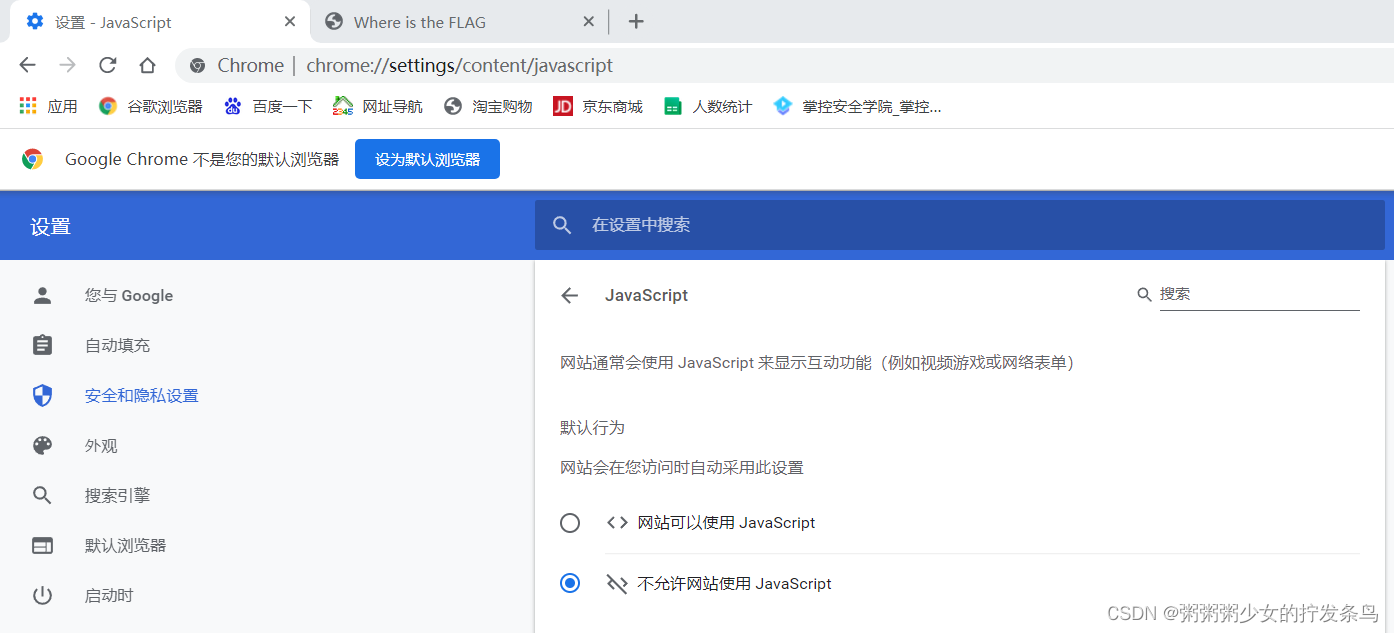This screenshot has height=633, width=1394.
Task: Open the 默认浏览器 settings section
Action: 125,545
